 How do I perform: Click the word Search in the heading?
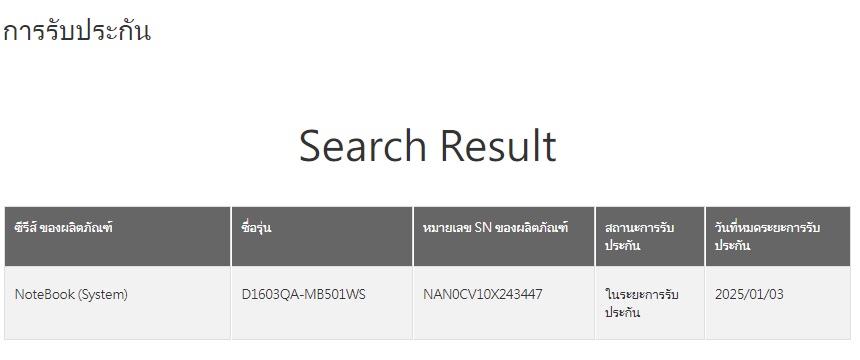pos(363,146)
